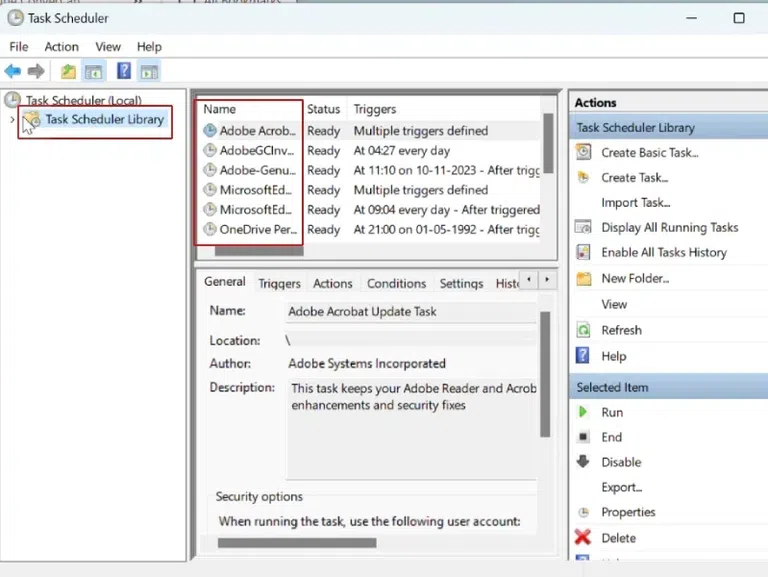Click the Properties clock icon

pos(583,512)
